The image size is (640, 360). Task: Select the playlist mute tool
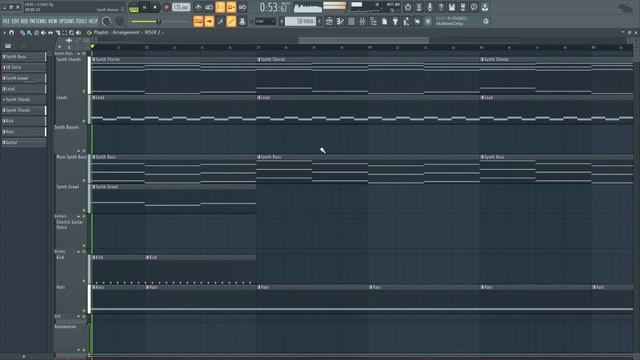tap(43, 33)
